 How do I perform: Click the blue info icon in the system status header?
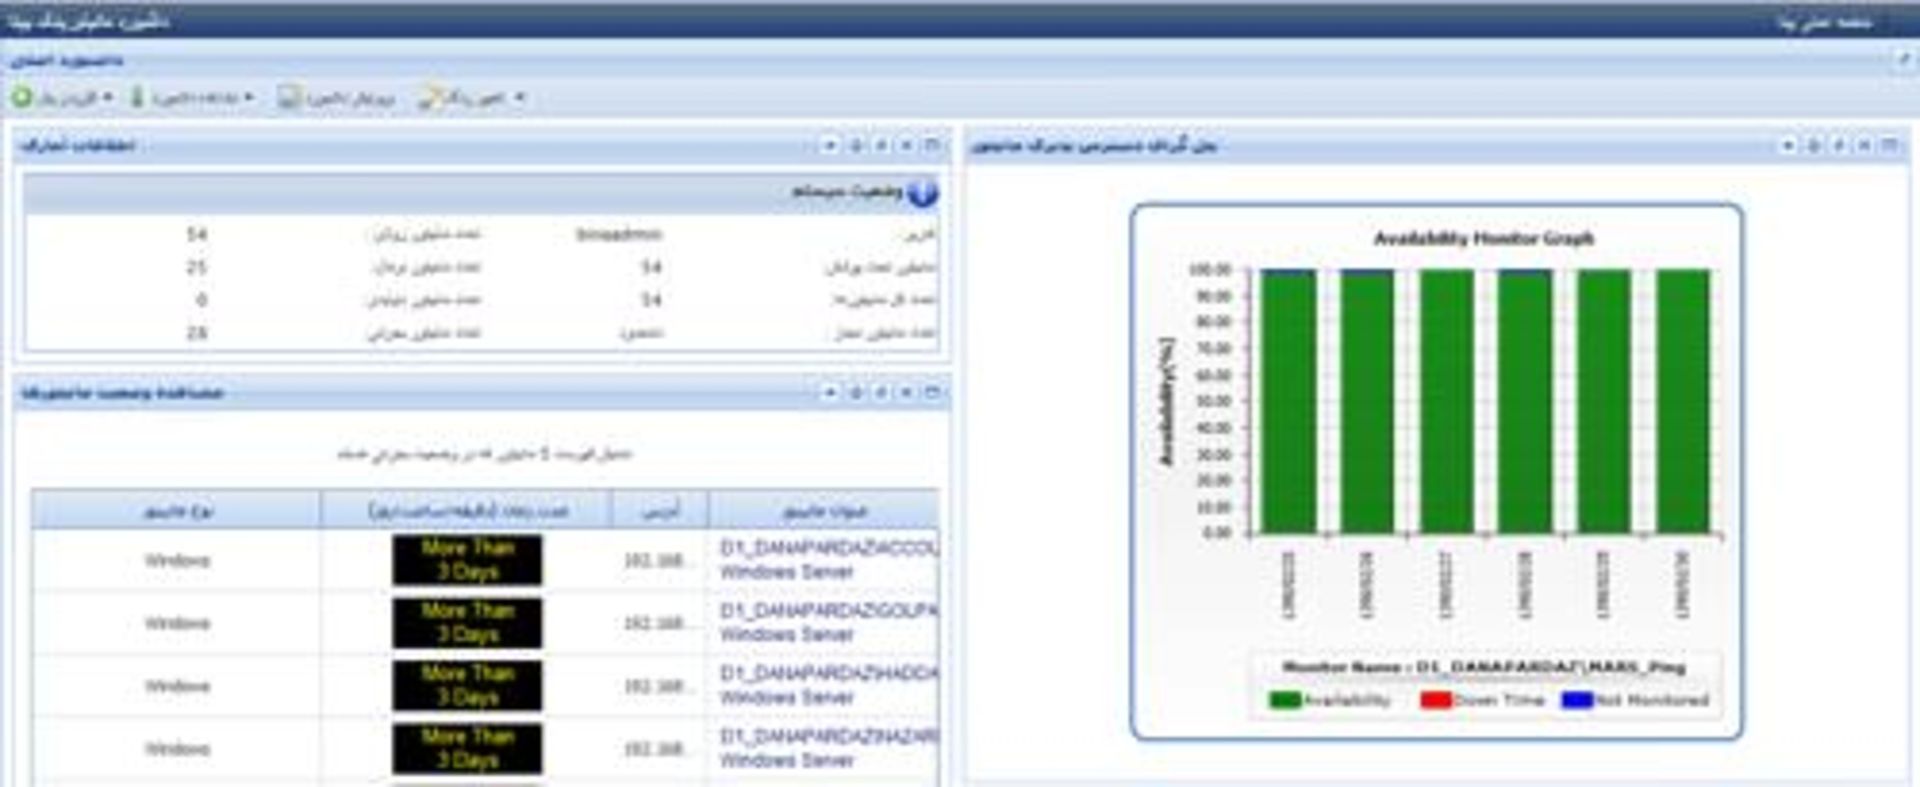921,192
